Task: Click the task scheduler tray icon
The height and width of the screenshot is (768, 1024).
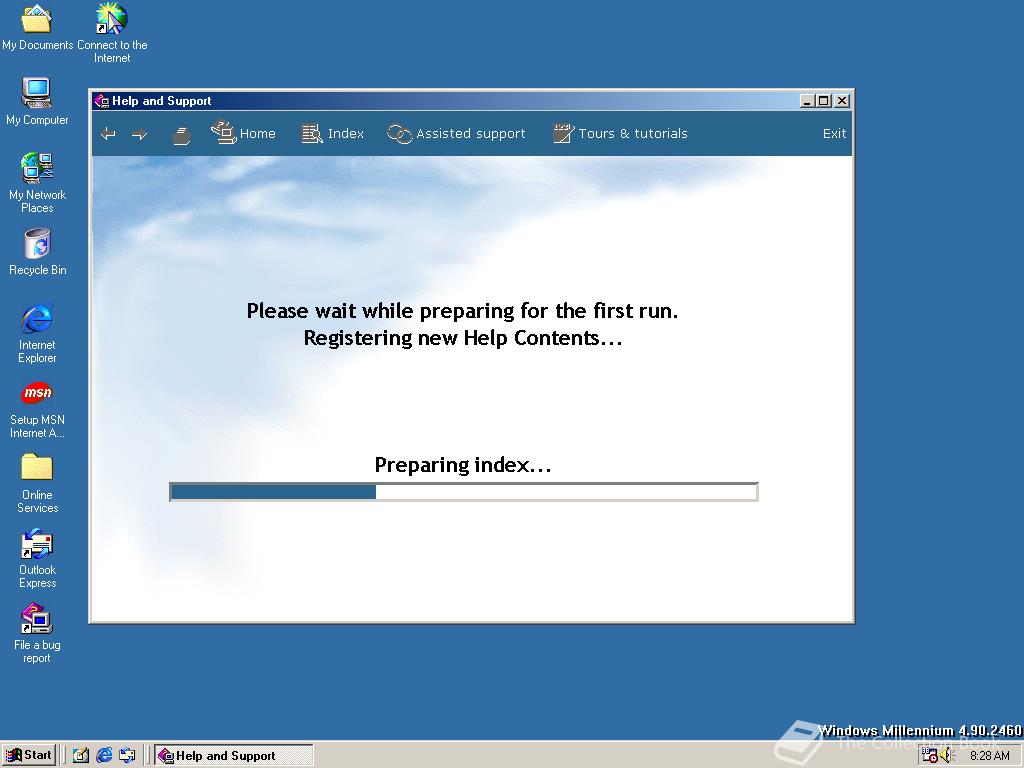Action: click(x=929, y=756)
